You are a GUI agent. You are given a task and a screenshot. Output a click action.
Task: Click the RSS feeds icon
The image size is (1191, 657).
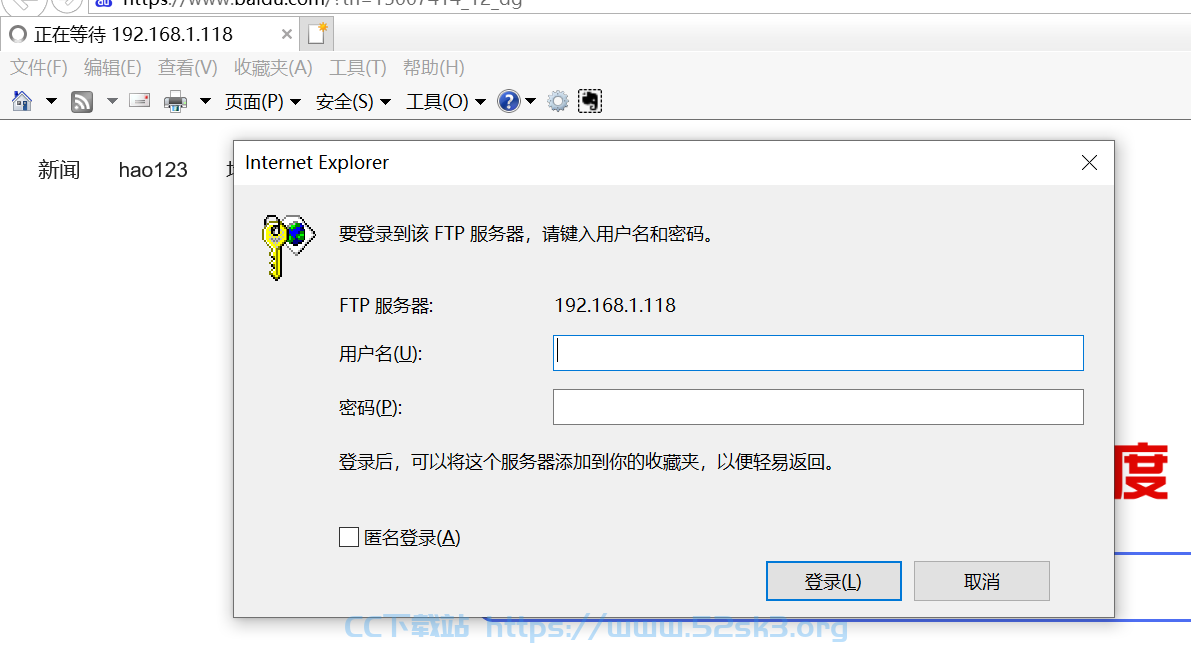click(81, 101)
